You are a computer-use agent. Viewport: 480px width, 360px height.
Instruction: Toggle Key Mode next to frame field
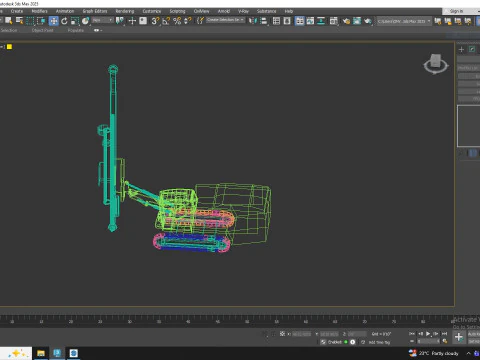tap(412, 341)
